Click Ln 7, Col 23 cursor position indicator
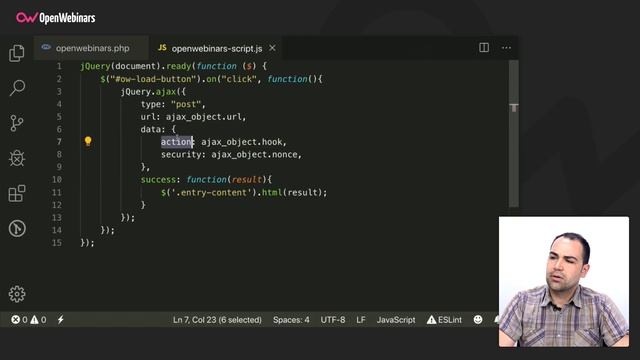The width and height of the screenshot is (640, 360). [x=217, y=320]
